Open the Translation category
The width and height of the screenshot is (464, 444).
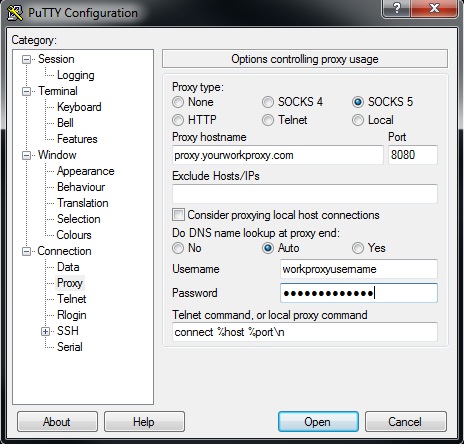coord(83,203)
